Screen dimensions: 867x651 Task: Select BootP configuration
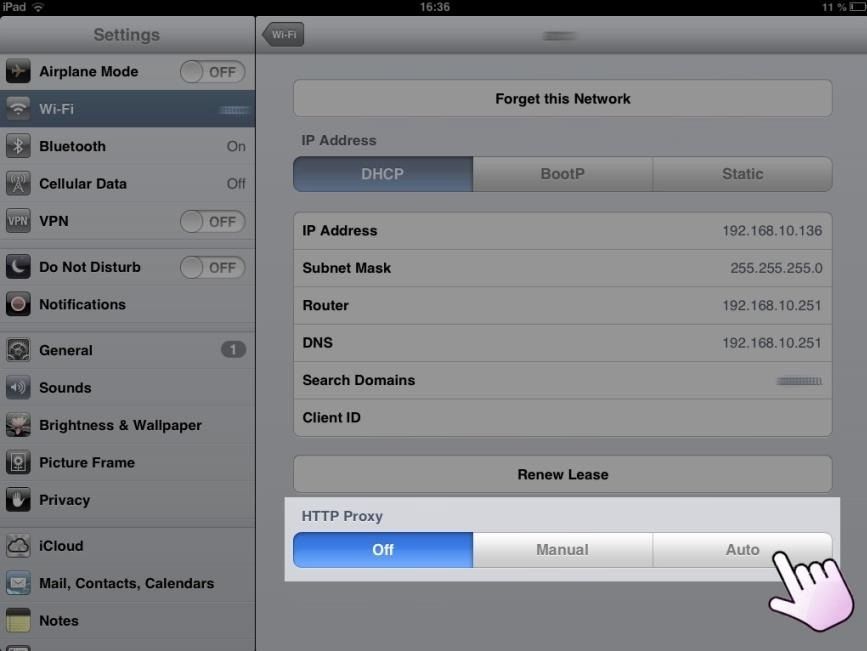562,173
